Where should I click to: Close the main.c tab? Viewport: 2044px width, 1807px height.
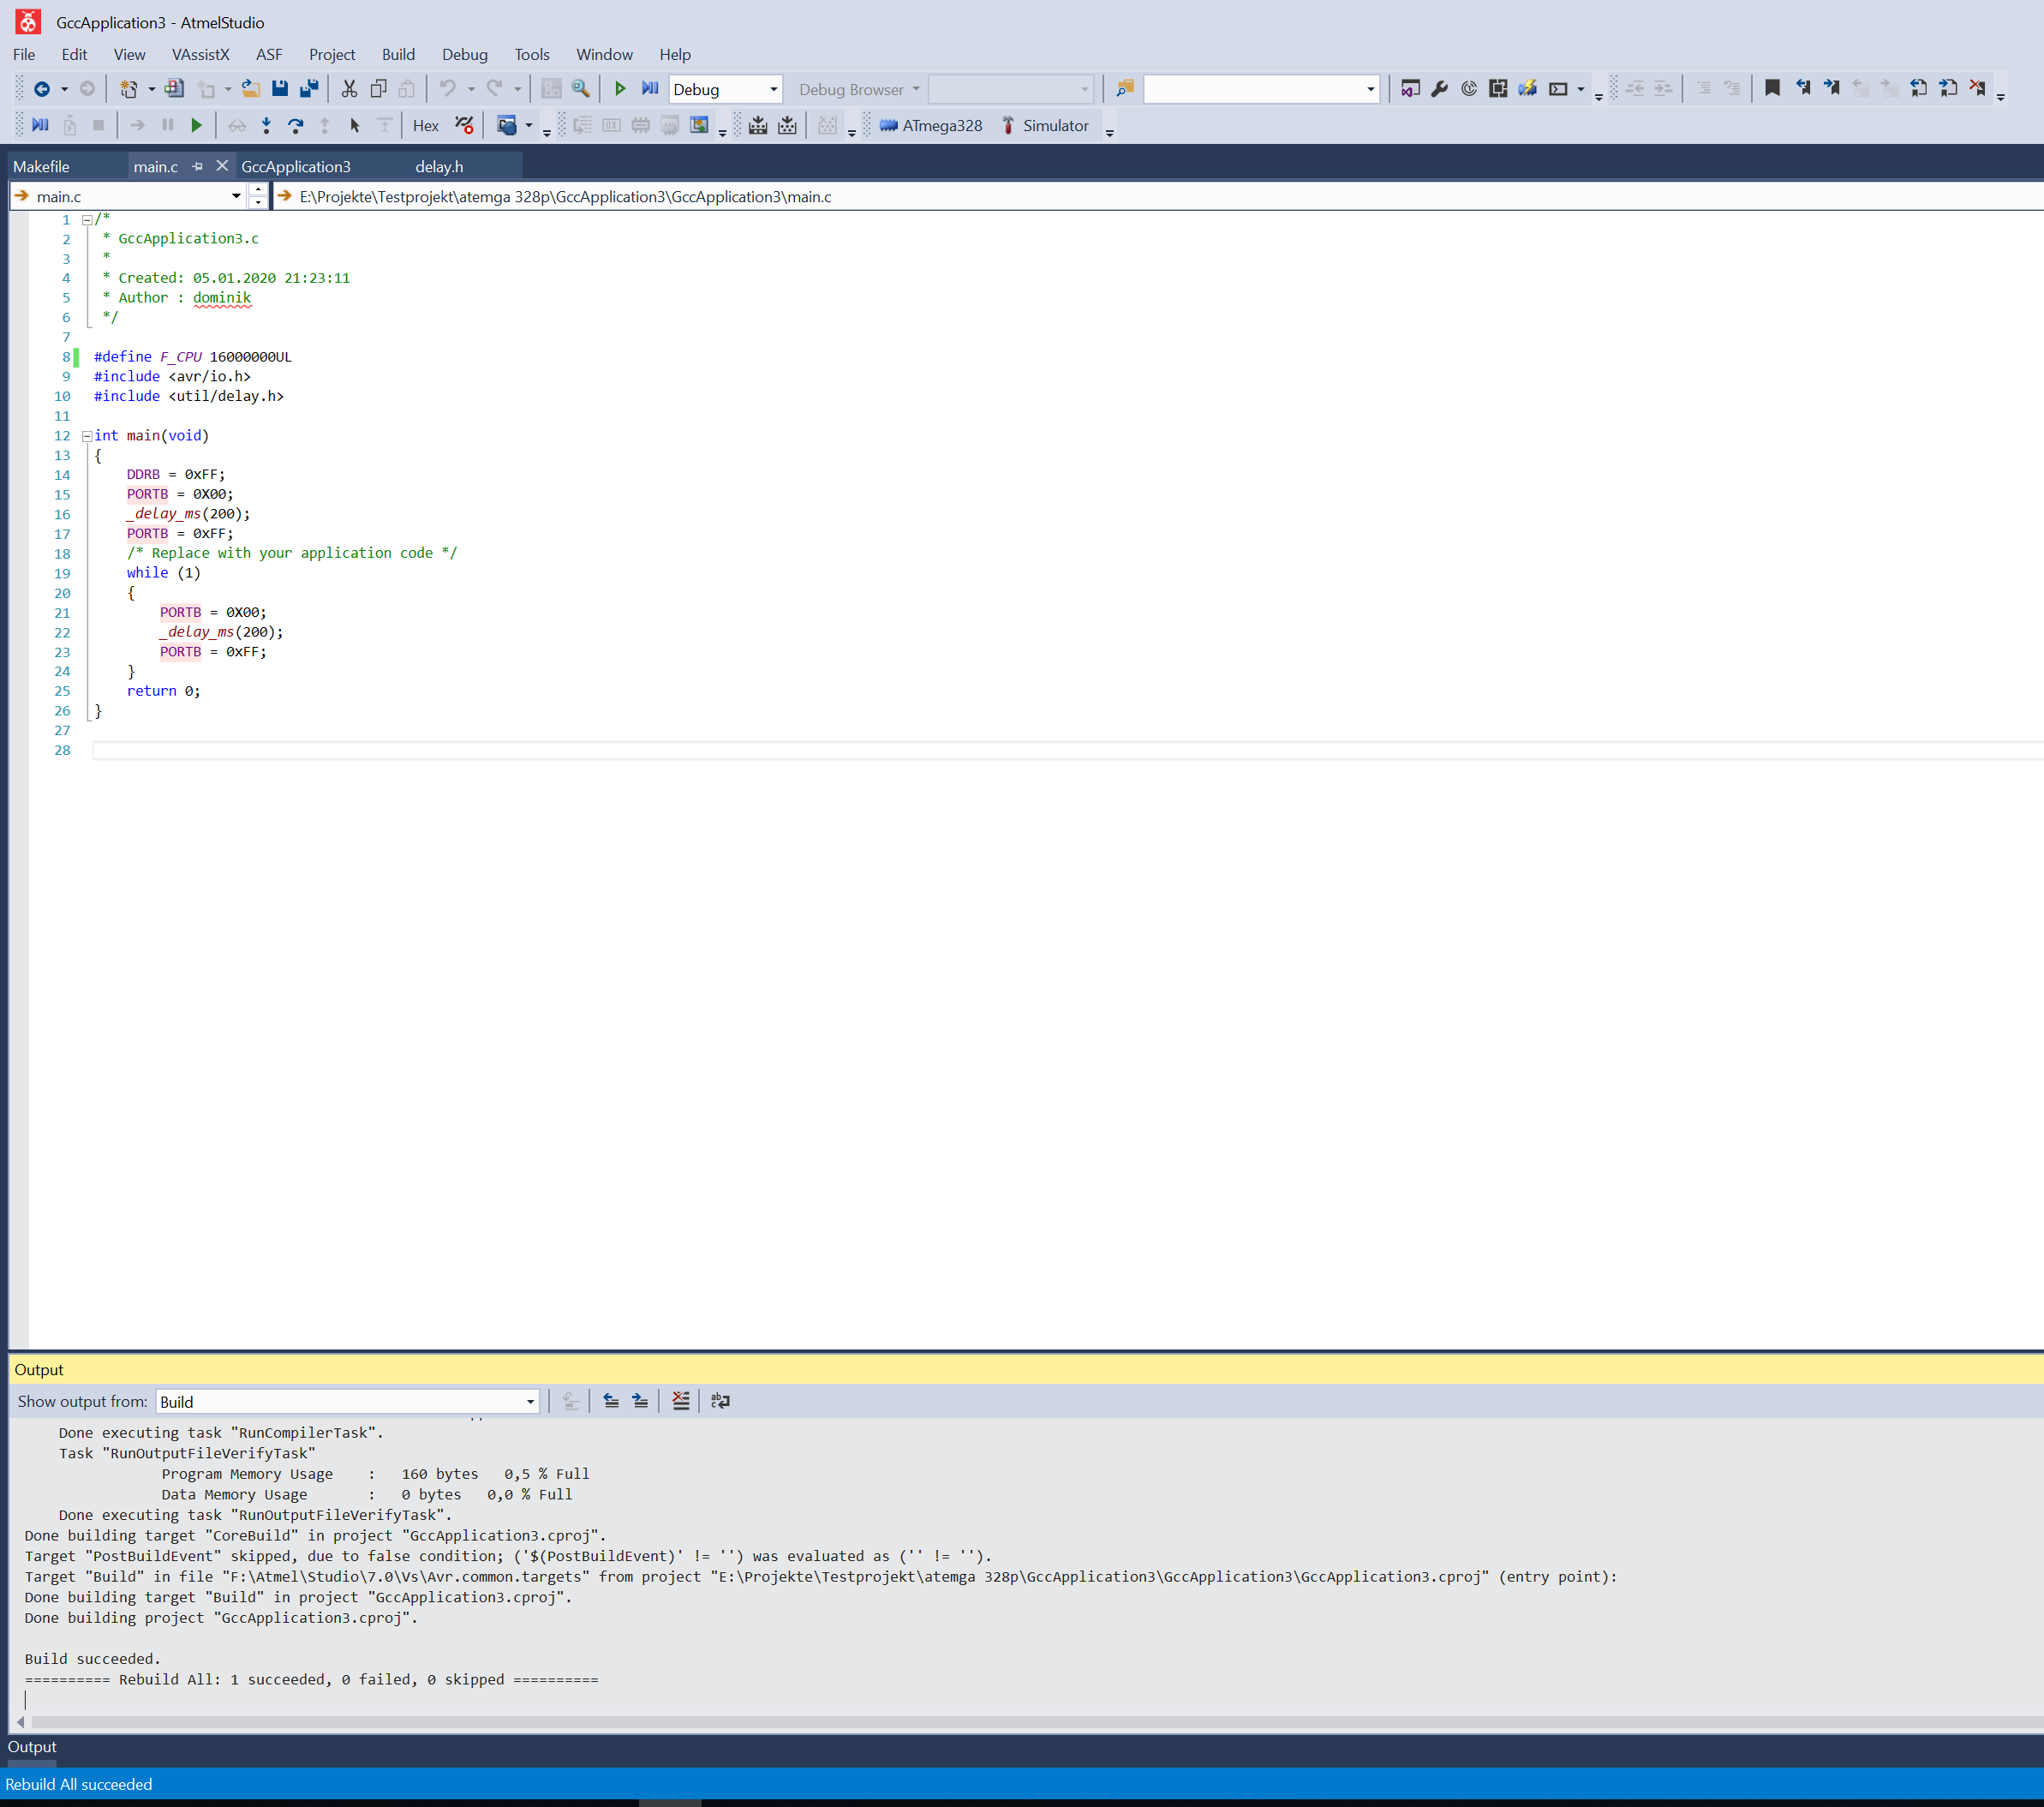pyautogui.click(x=222, y=166)
